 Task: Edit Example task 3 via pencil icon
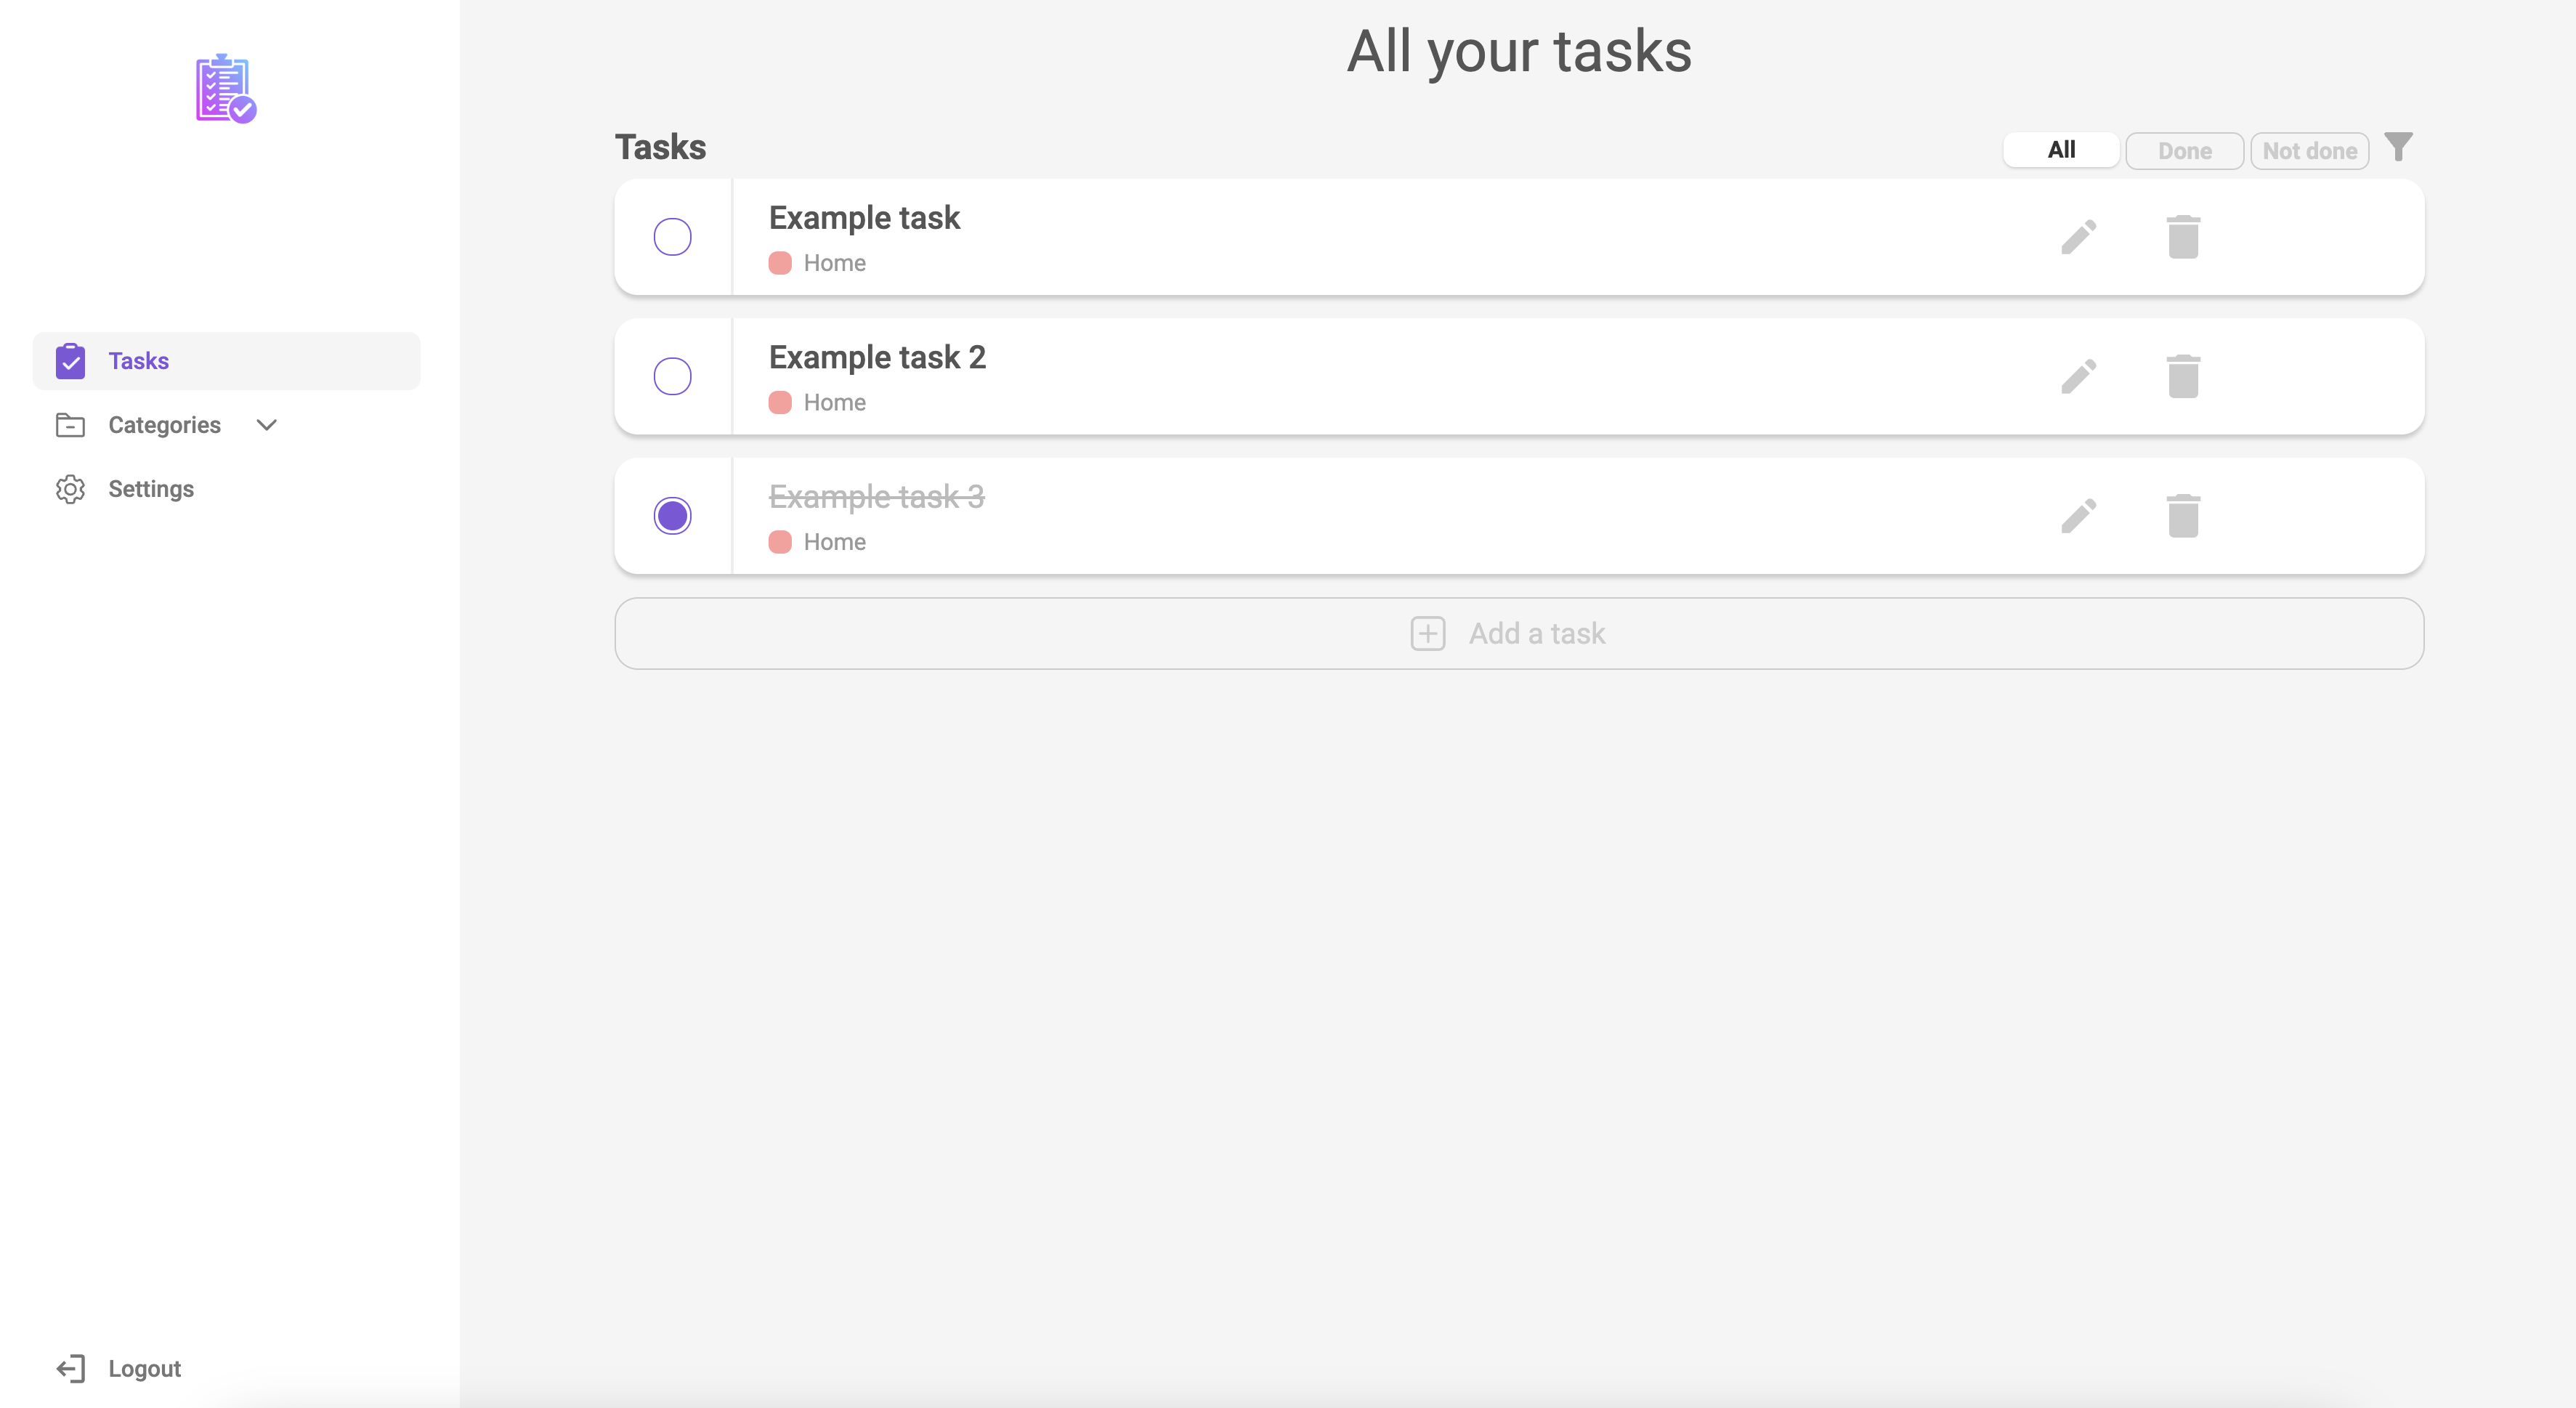click(x=2078, y=516)
